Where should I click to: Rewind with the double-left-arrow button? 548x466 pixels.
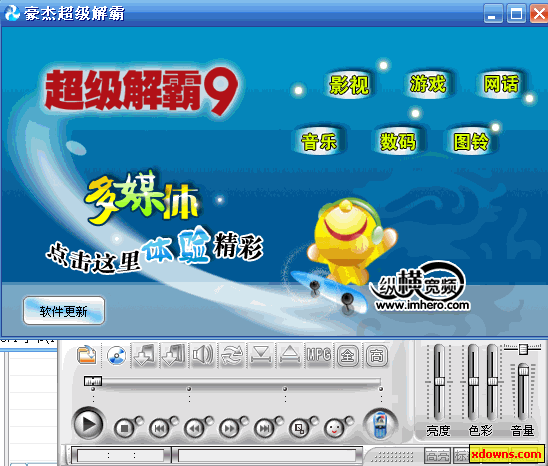coord(194,428)
